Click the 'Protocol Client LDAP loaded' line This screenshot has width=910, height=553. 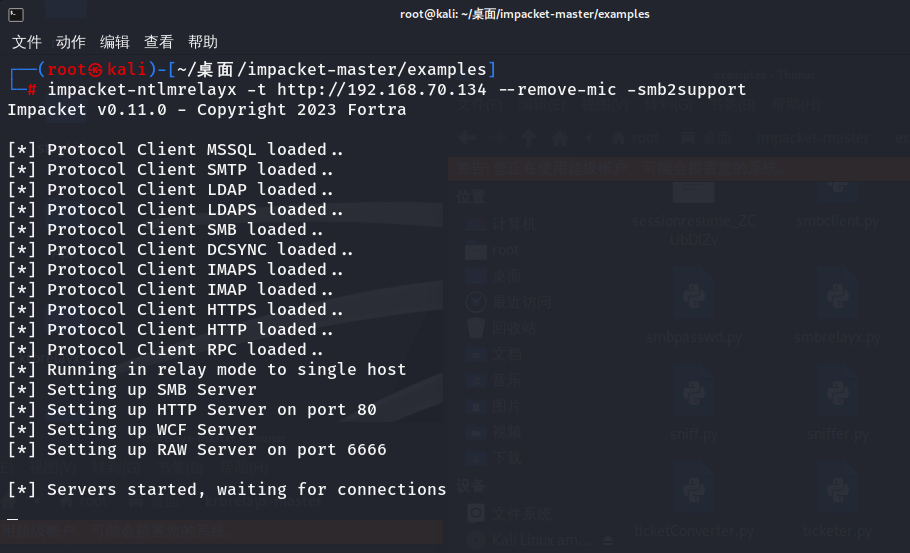click(171, 189)
